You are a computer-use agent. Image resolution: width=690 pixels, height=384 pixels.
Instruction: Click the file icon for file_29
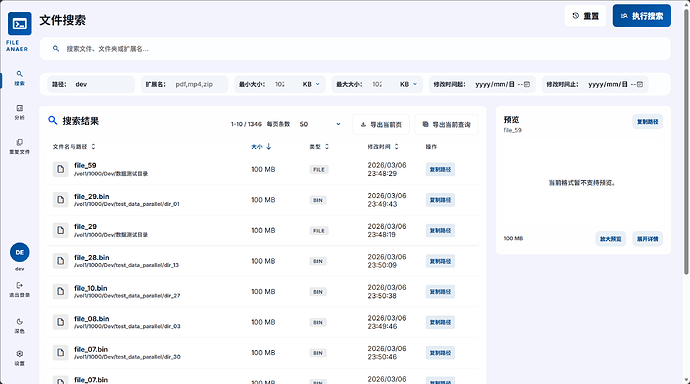(61, 230)
